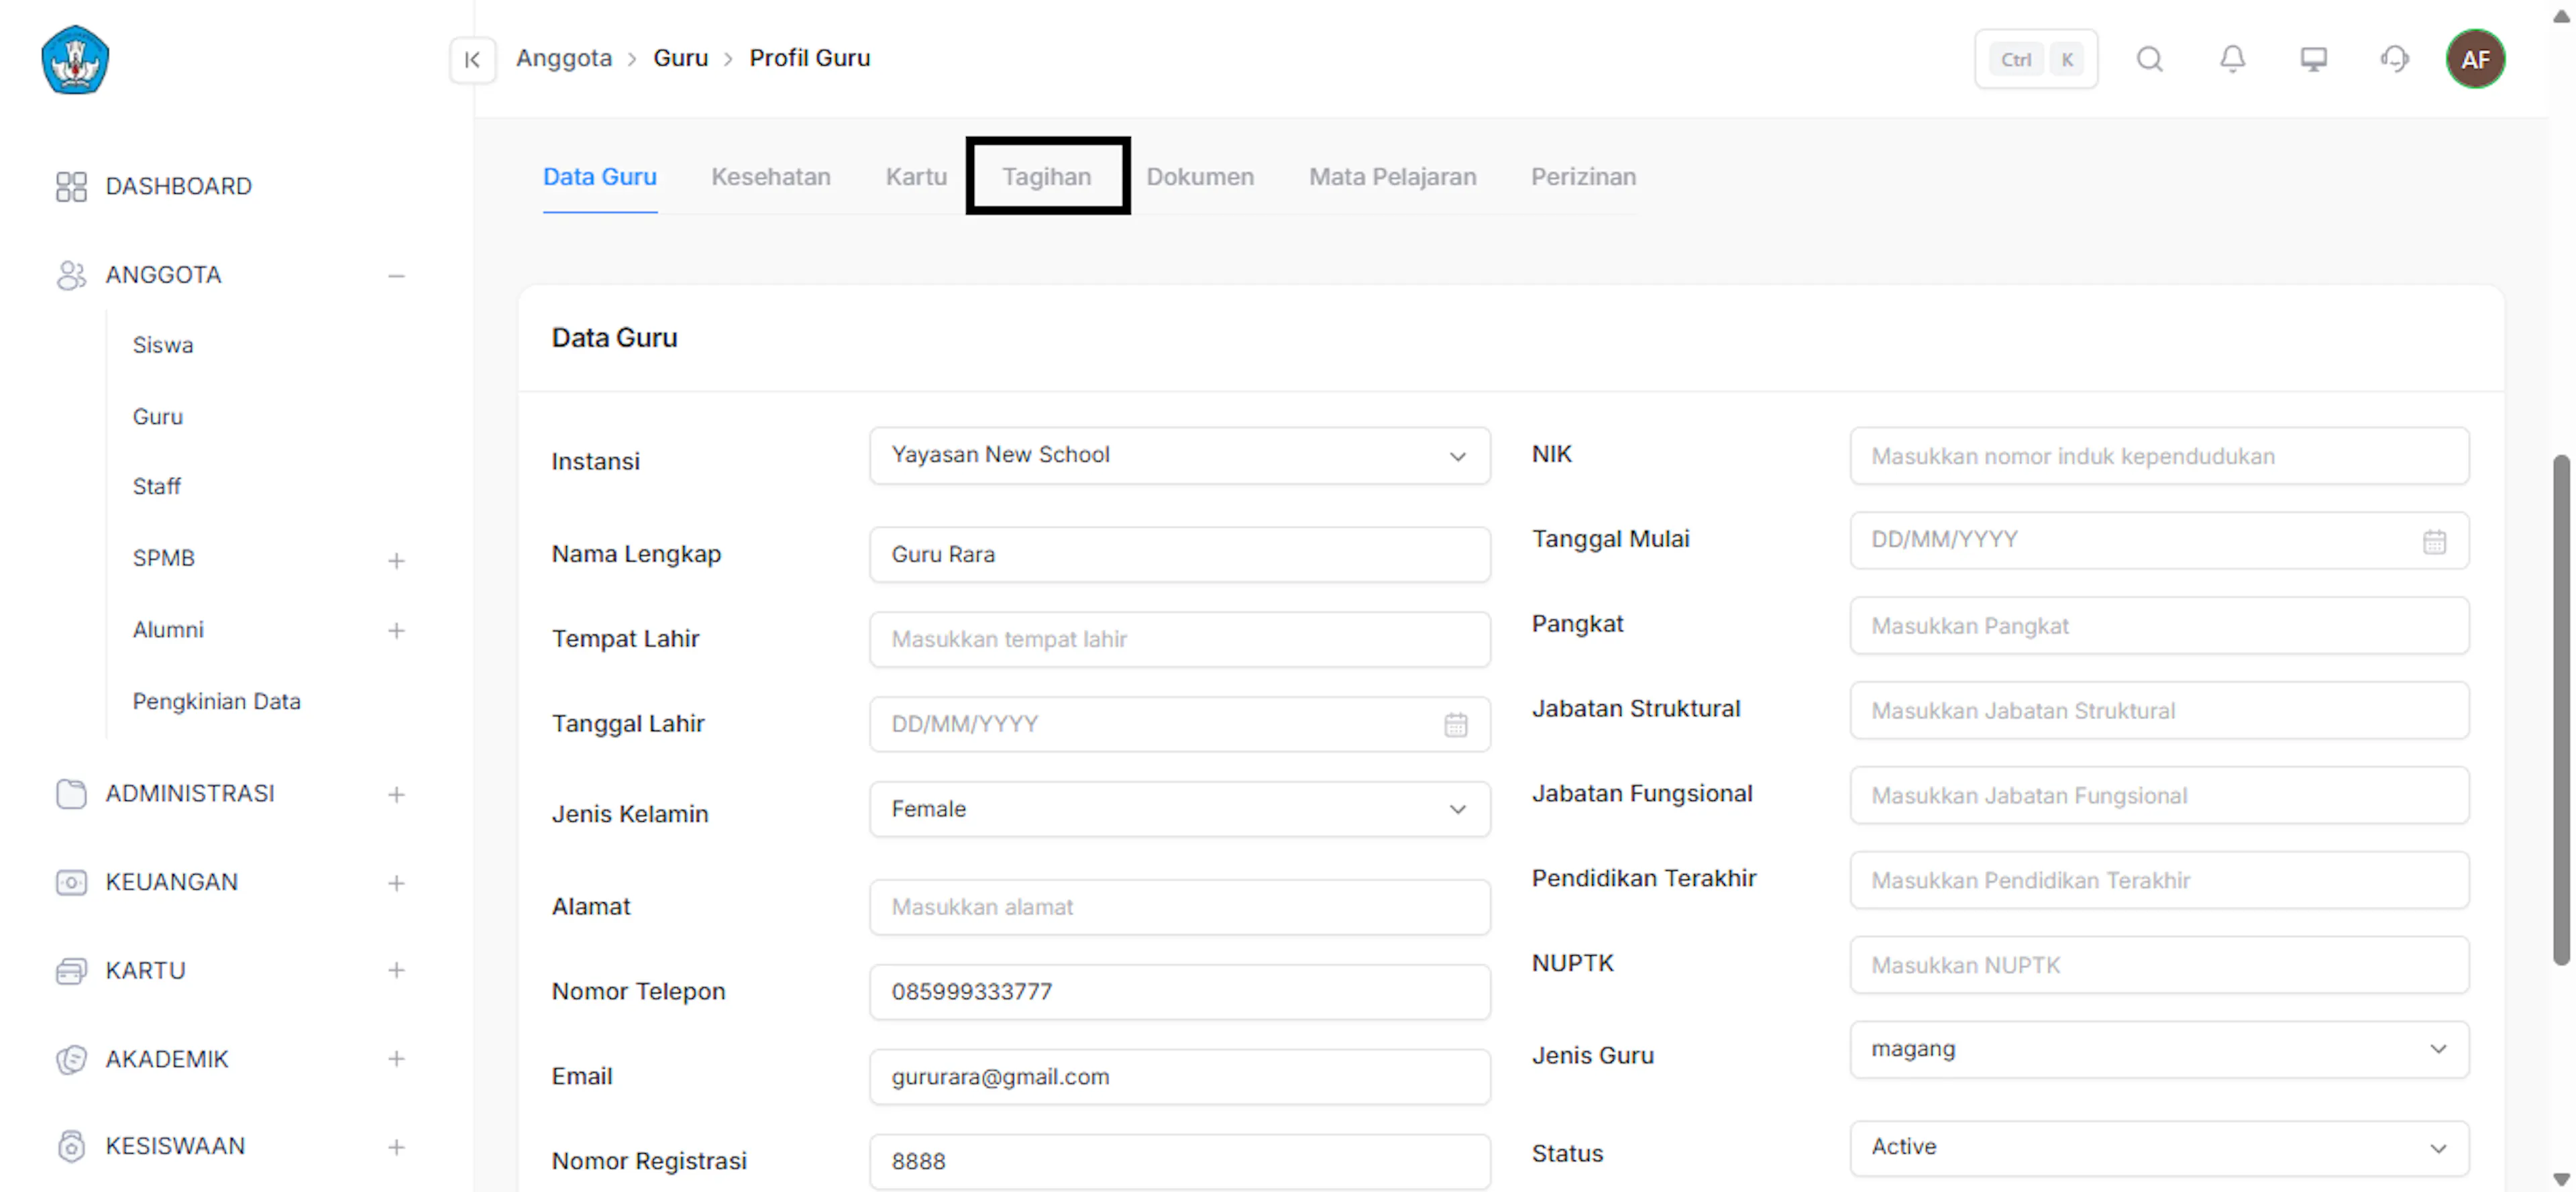
Task: Open support headset icon
Action: point(2394,59)
